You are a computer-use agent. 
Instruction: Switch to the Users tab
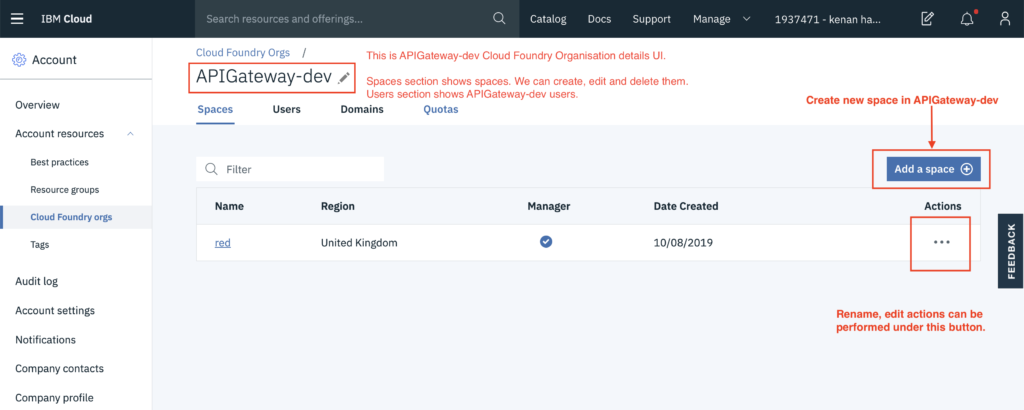point(286,110)
